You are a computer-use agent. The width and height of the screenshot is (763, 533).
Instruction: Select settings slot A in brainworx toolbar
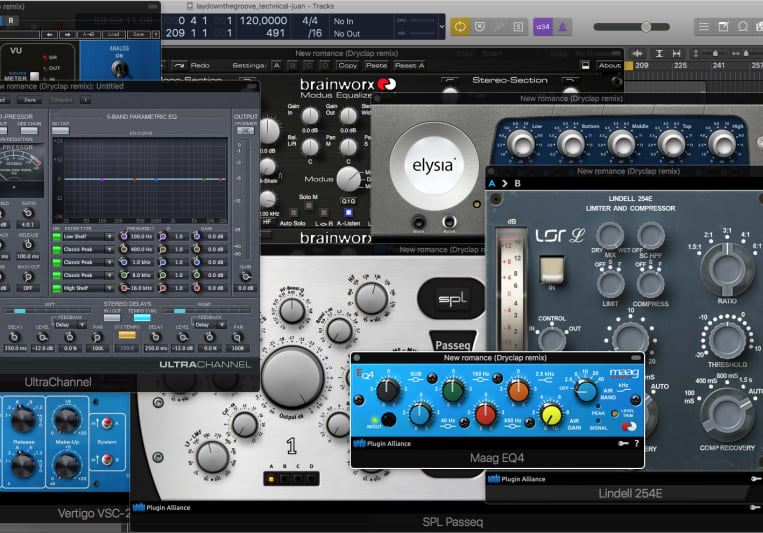click(x=276, y=65)
